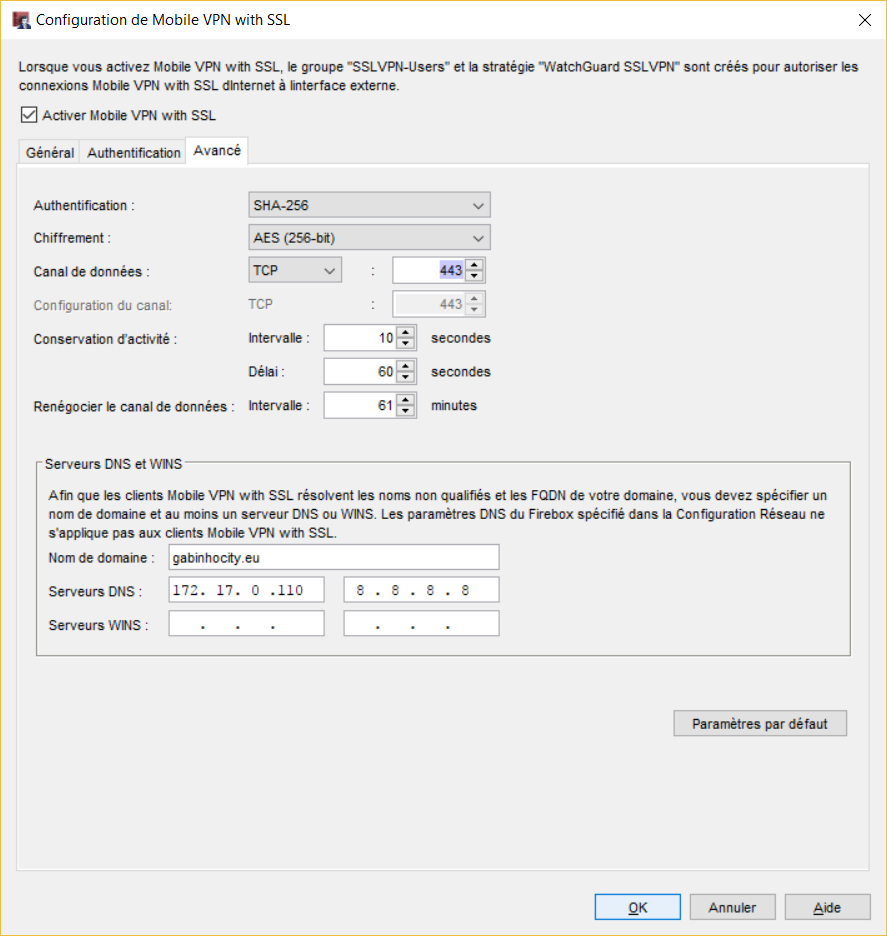This screenshot has width=887, height=936.
Task: Open the TCP Canal de données dropdown
Action: (295, 270)
